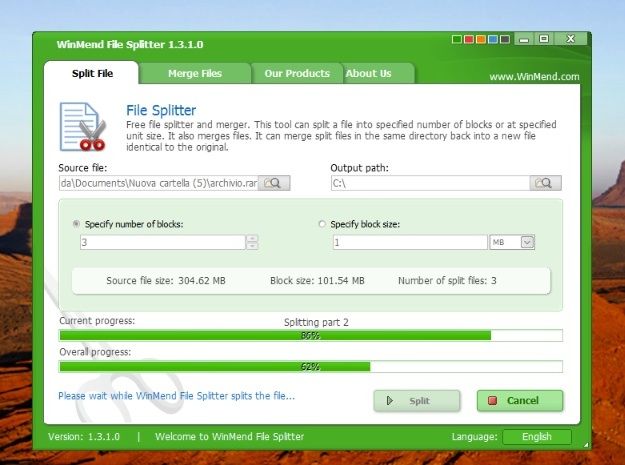Cancel the splitting operation
The width and height of the screenshot is (625, 465).
(x=520, y=400)
